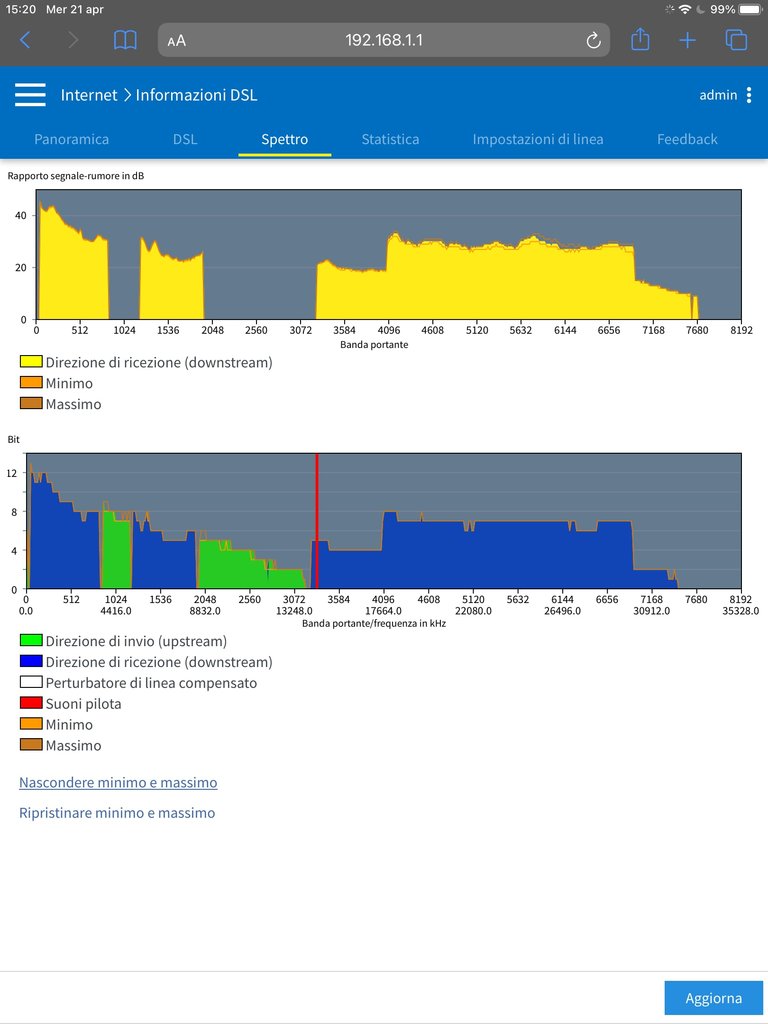This screenshot has height=1024, width=768.
Task: Tap the Safari back arrow
Action: pos(25,40)
